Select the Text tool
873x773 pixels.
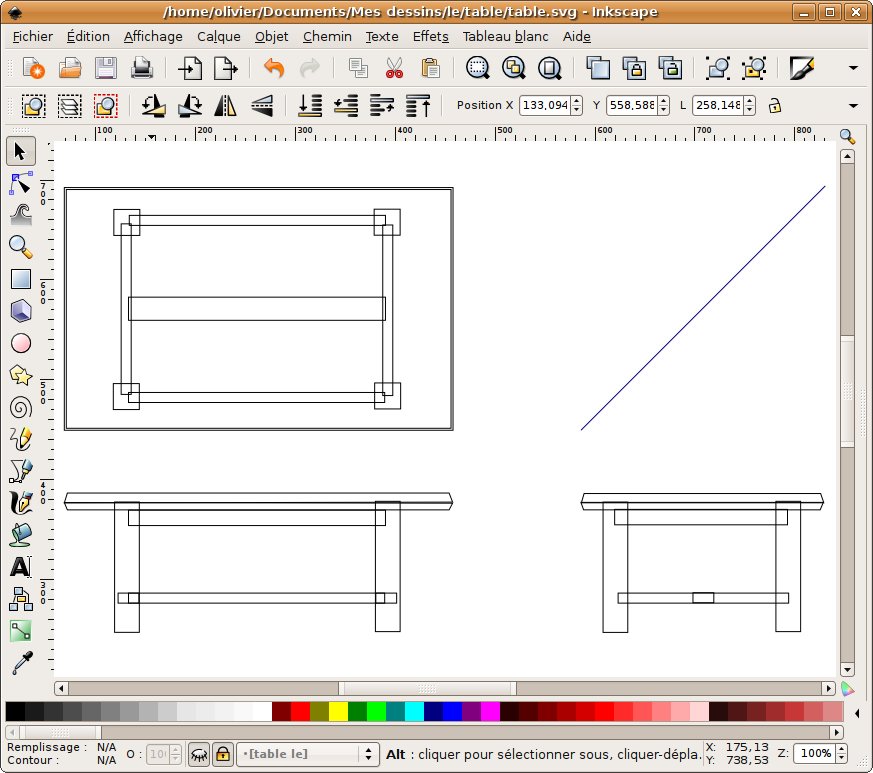click(x=21, y=567)
